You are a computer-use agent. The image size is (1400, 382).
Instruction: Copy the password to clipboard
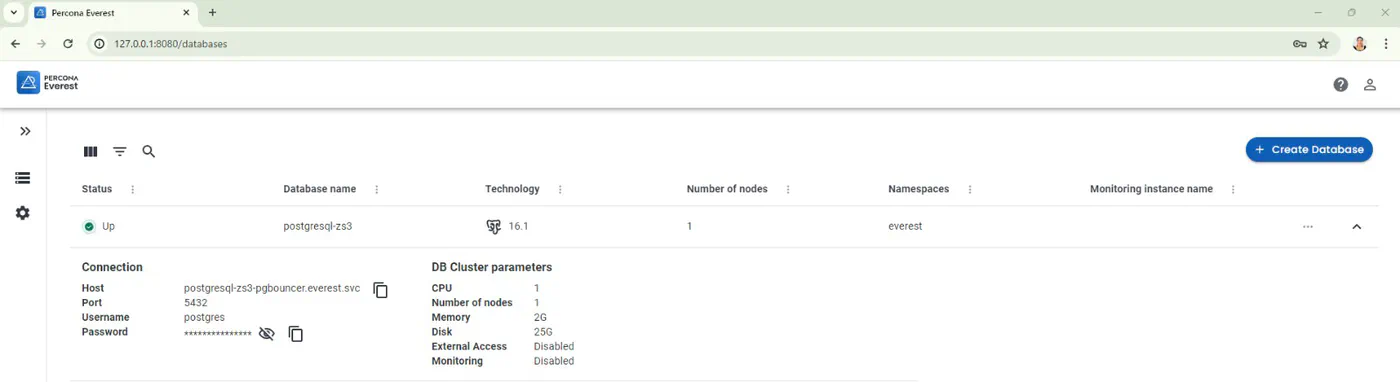(296, 334)
